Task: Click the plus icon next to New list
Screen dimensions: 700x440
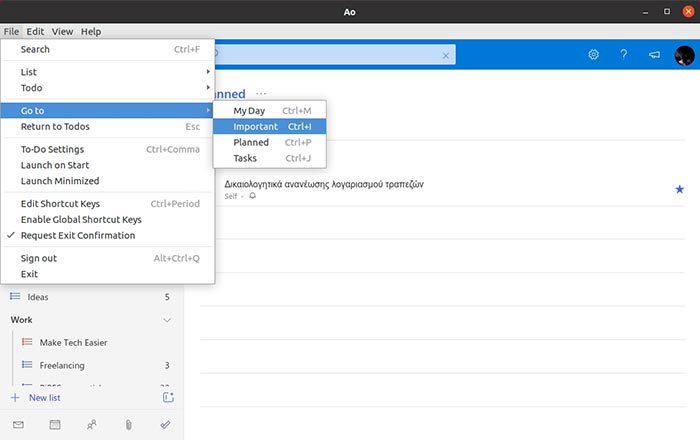Action: [15, 398]
